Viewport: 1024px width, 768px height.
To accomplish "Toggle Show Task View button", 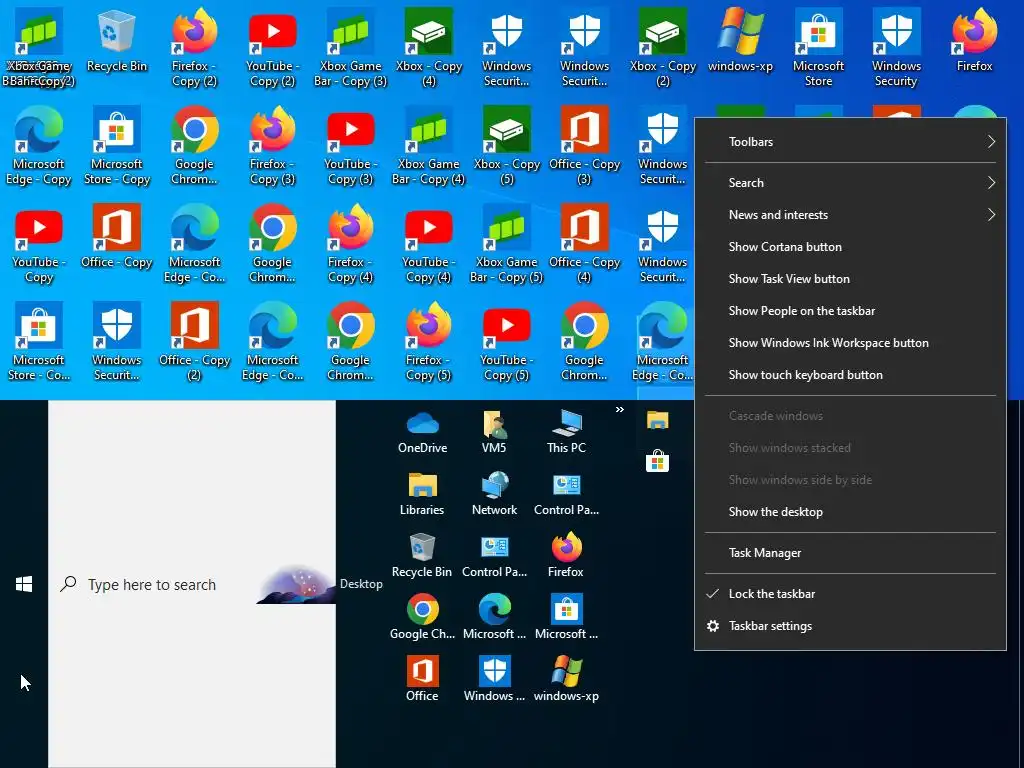I will (850, 279).
